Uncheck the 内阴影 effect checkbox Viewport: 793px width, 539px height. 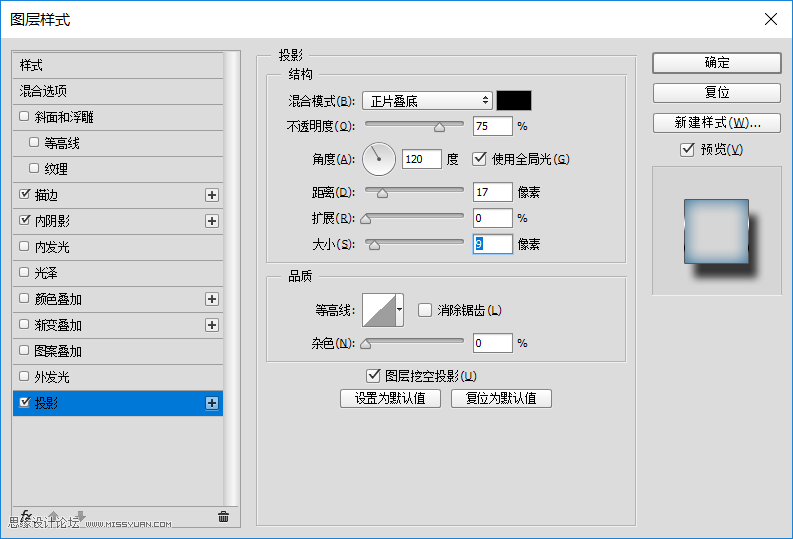pos(24,220)
